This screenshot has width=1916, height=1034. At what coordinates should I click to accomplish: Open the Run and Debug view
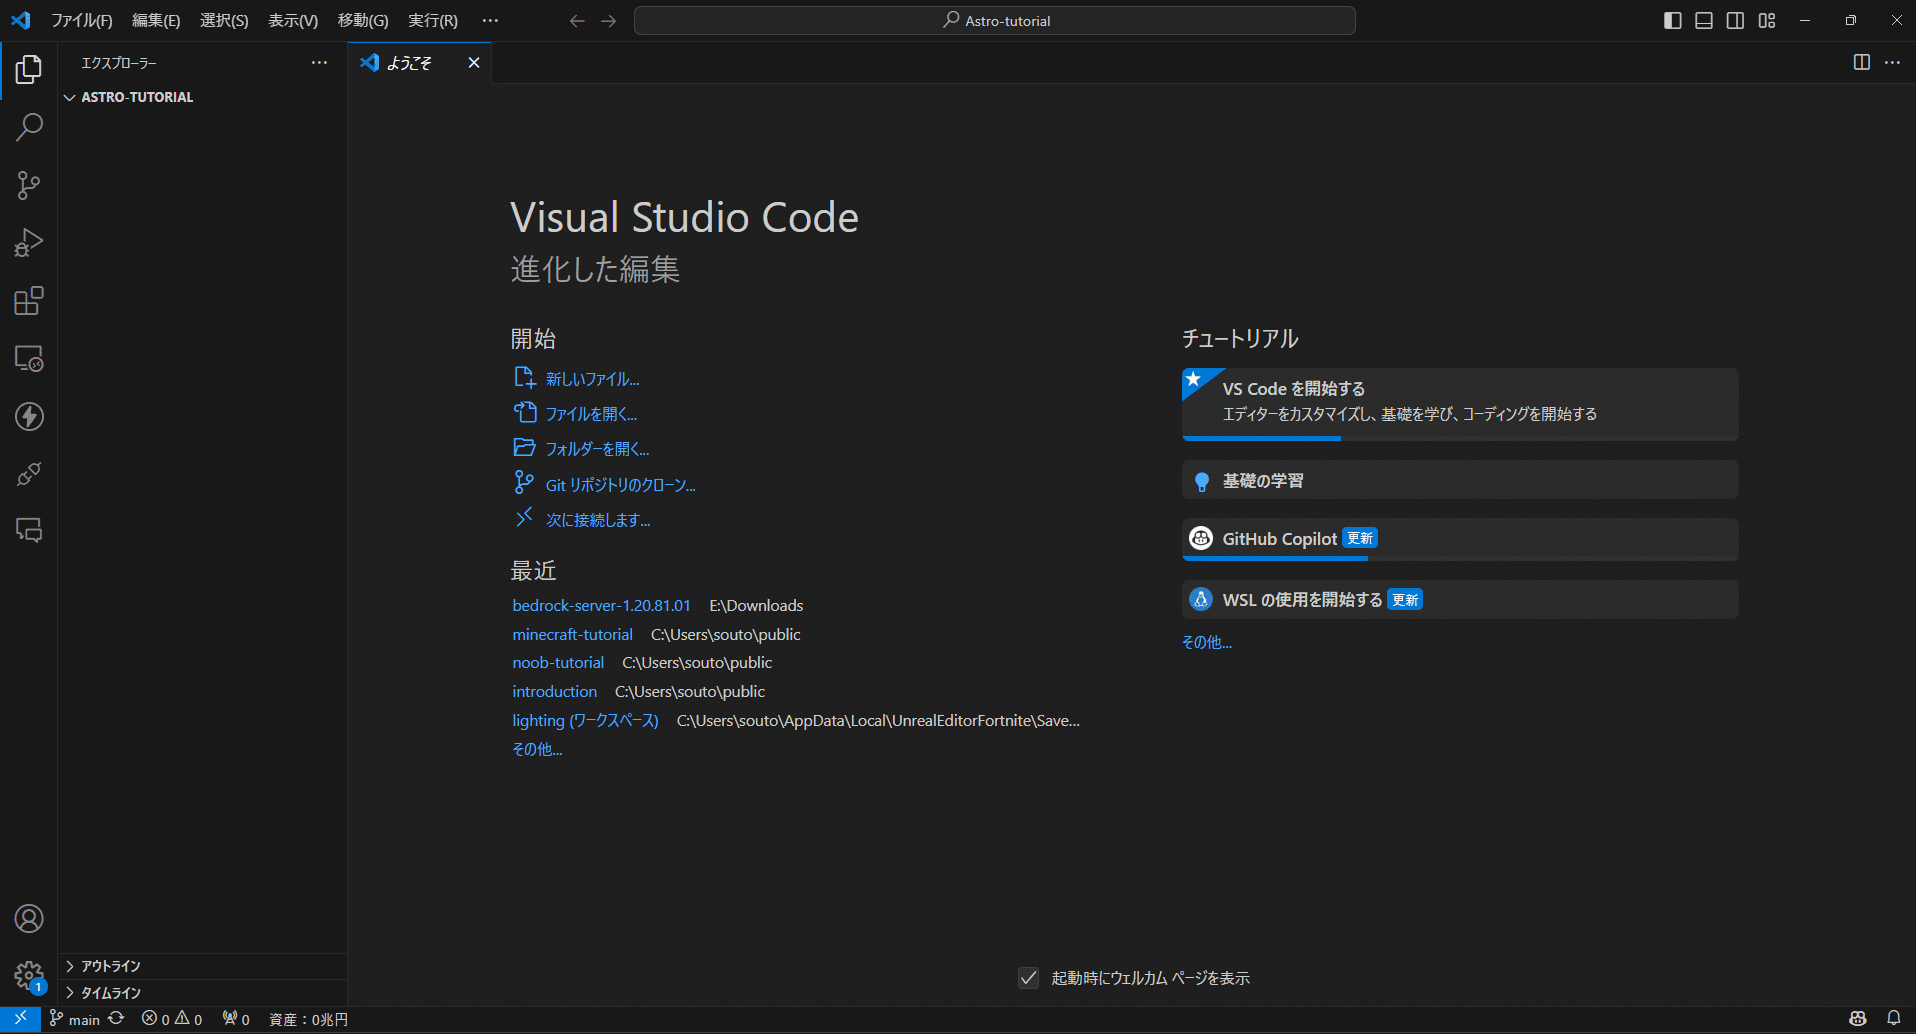pos(29,243)
